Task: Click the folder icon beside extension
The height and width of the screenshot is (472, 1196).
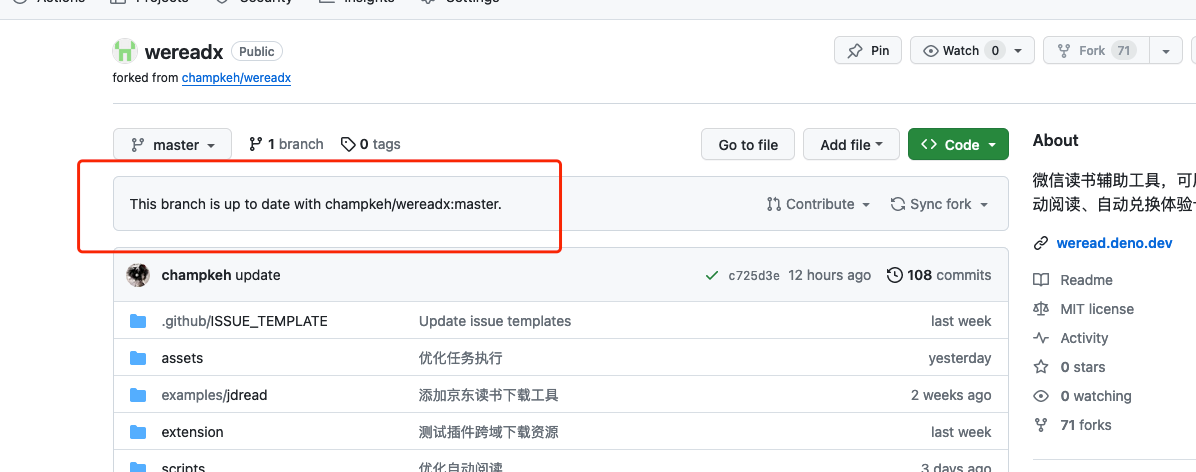Action: 138,432
